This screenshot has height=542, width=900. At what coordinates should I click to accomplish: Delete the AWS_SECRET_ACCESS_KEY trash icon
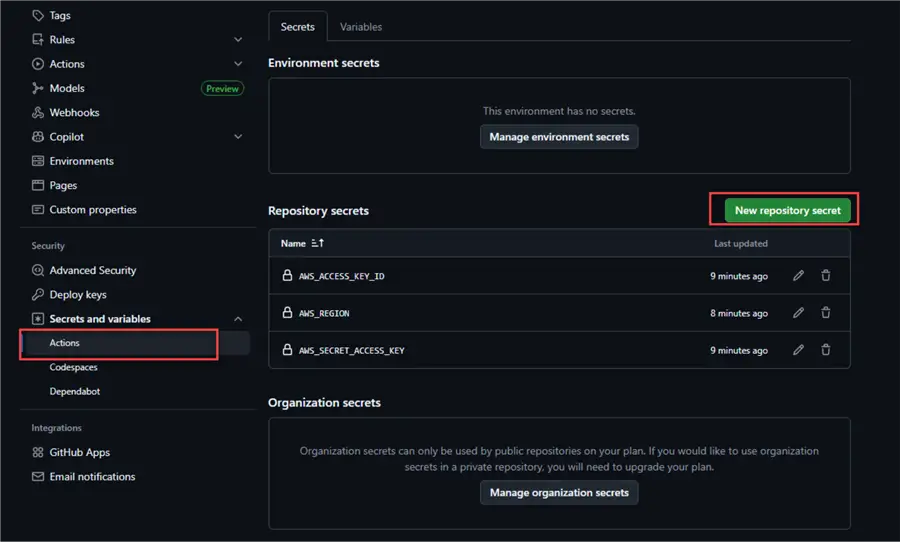click(825, 350)
